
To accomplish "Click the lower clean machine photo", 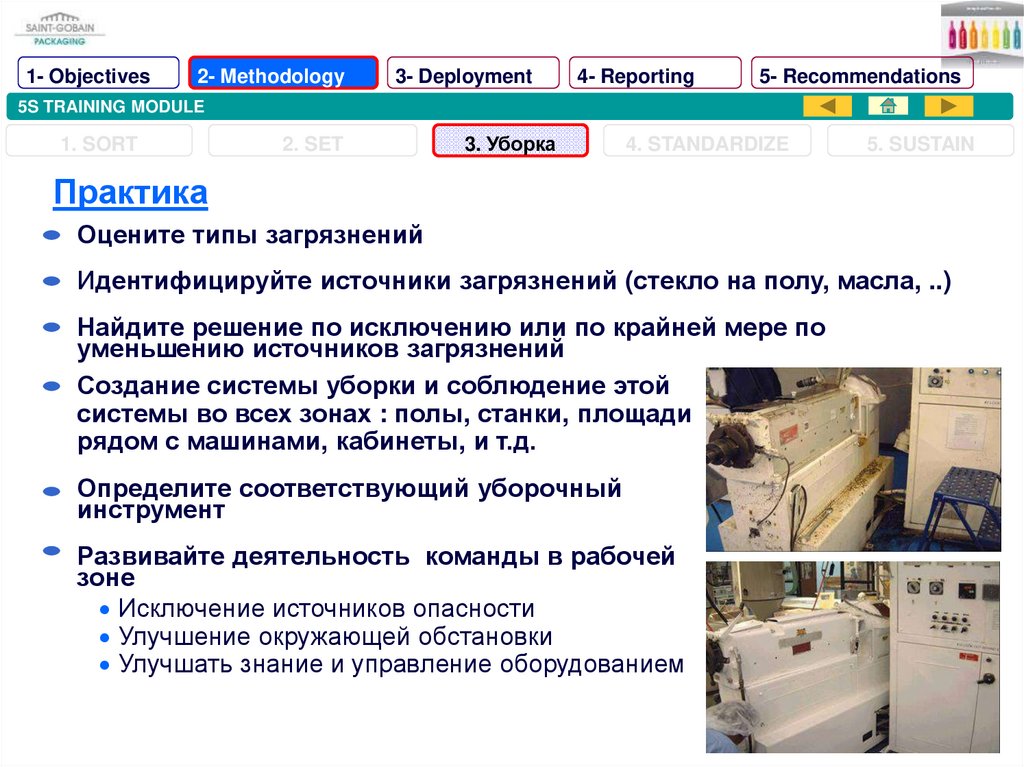I will tap(853, 657).
